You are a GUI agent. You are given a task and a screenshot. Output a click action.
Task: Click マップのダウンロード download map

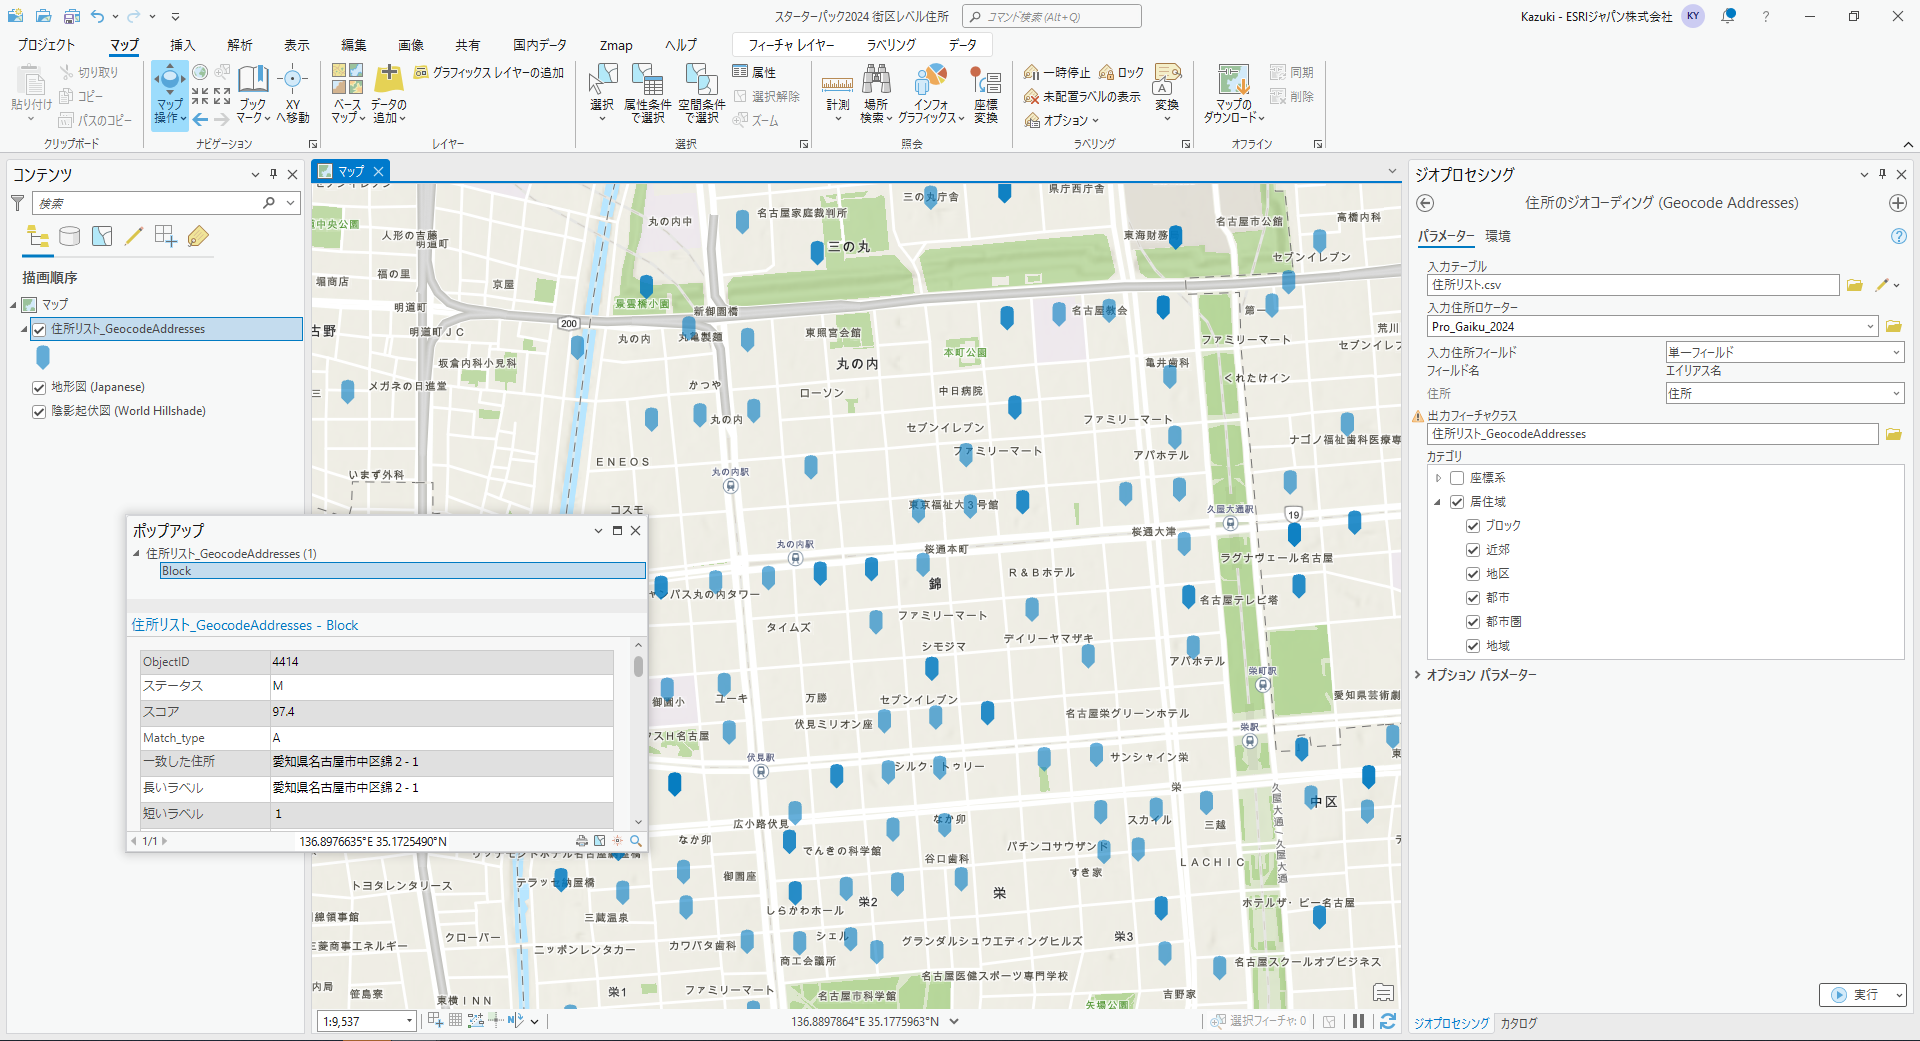tap(1234, 94)
